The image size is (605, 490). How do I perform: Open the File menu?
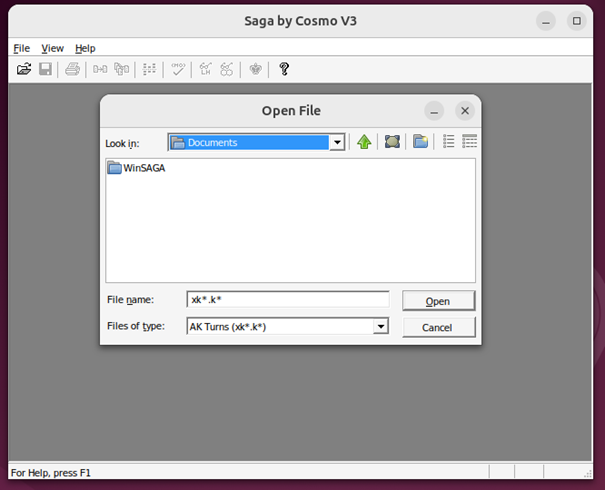pos(21,48)
